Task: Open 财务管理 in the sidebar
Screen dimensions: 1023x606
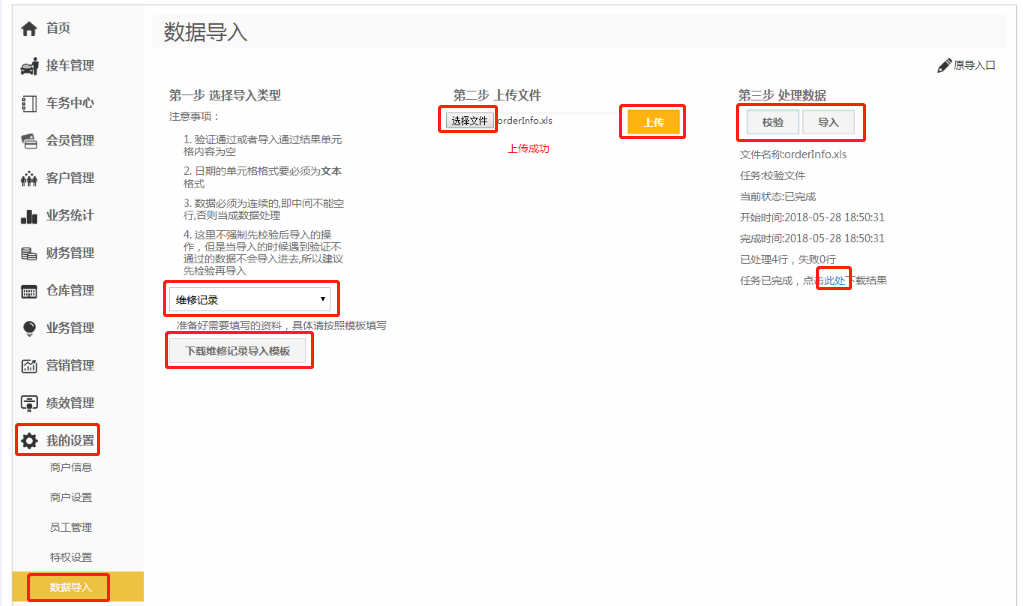Action: coord(69,253)
